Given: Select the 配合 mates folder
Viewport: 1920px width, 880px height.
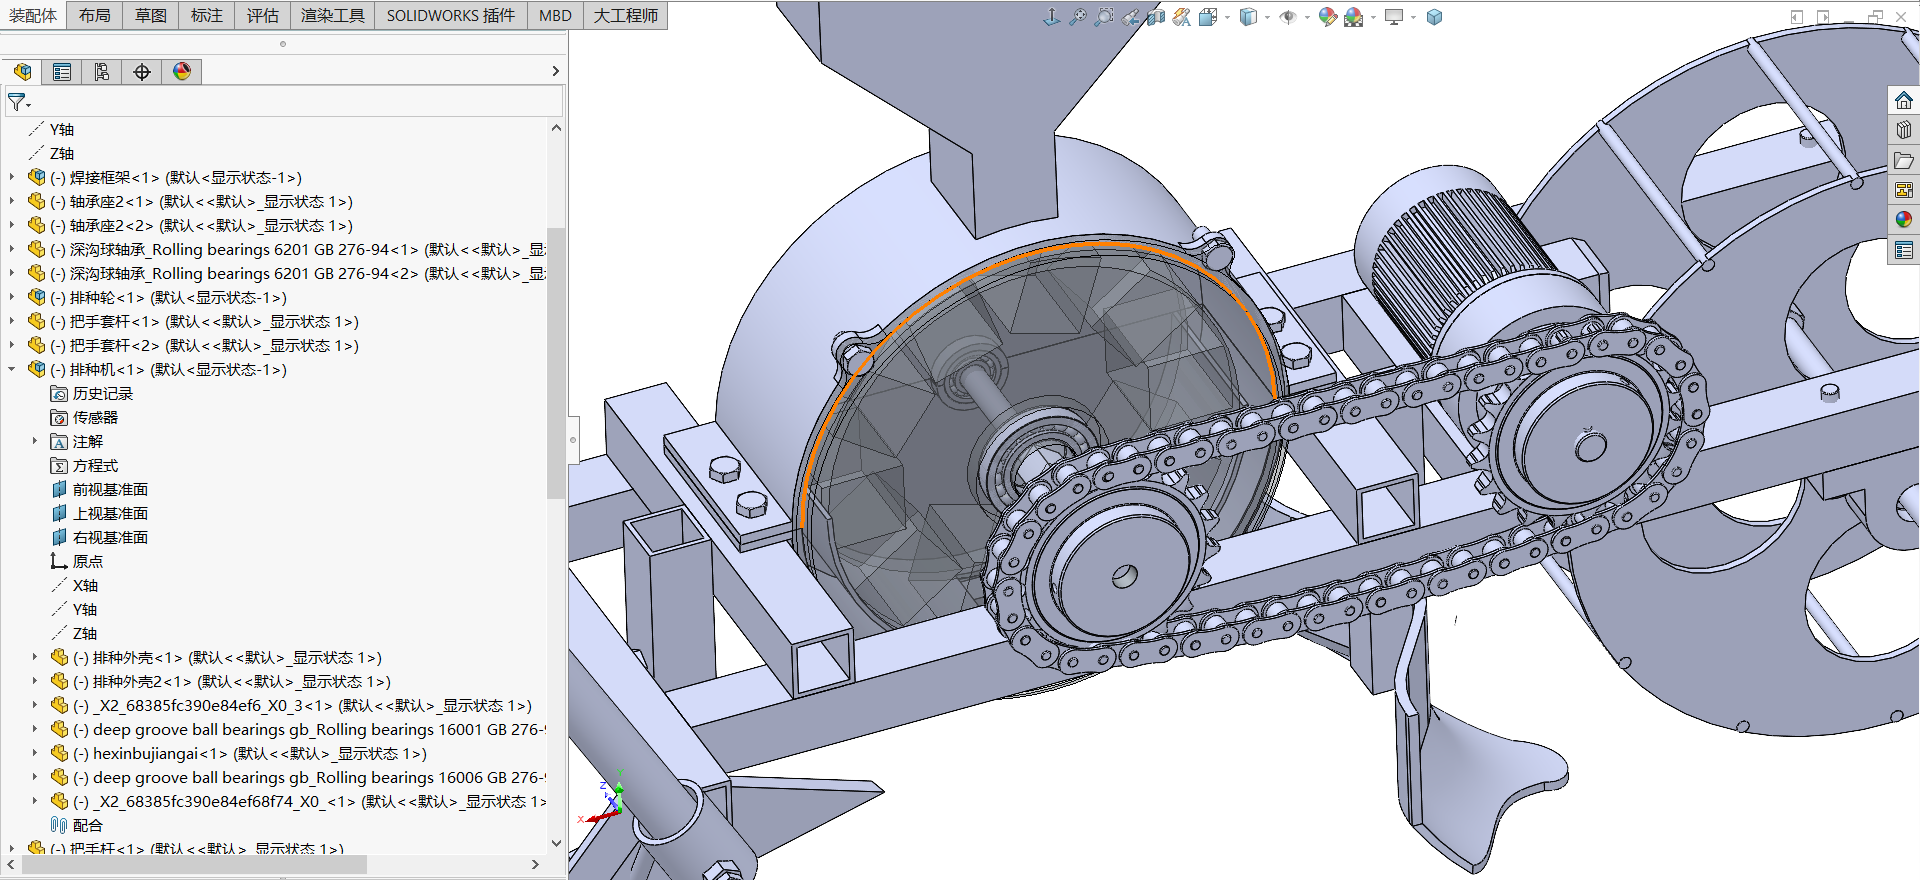Looking at the screenshot, I should pos(77,825).
